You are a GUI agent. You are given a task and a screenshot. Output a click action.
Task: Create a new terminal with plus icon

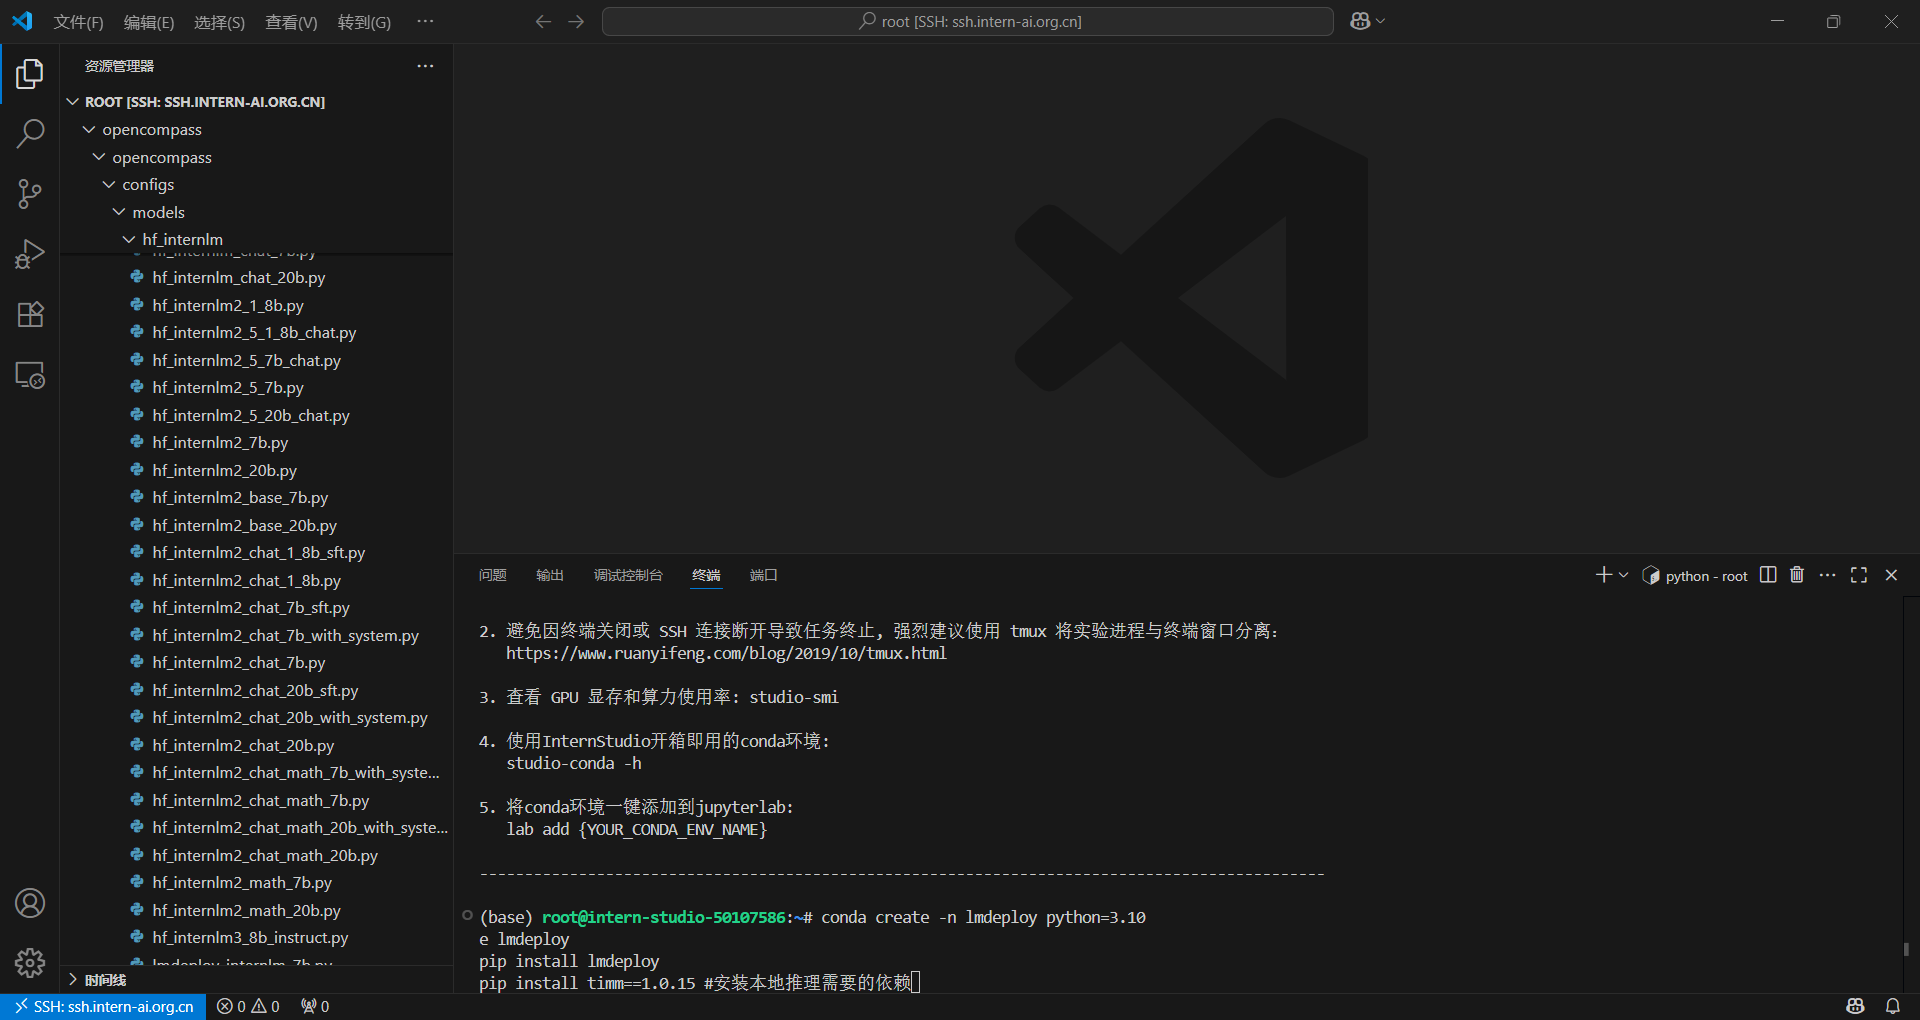(1604, 575)
